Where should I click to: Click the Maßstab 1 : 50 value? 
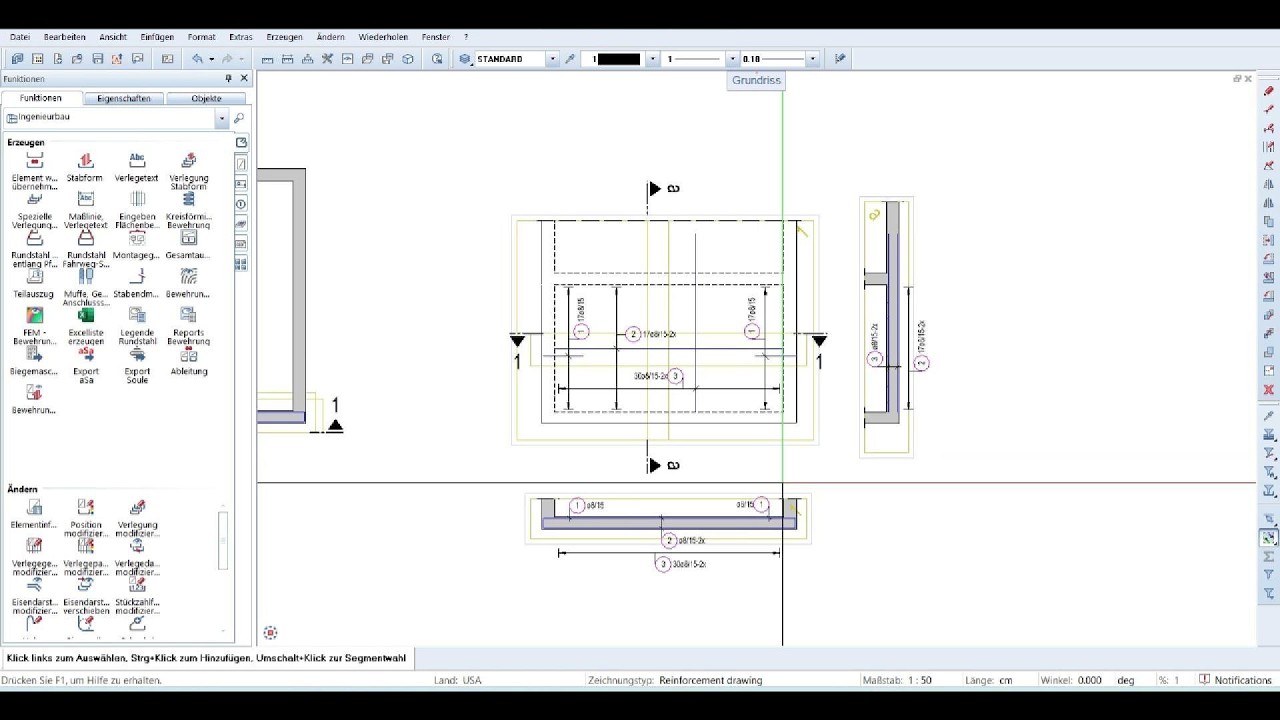pos(920,680)
